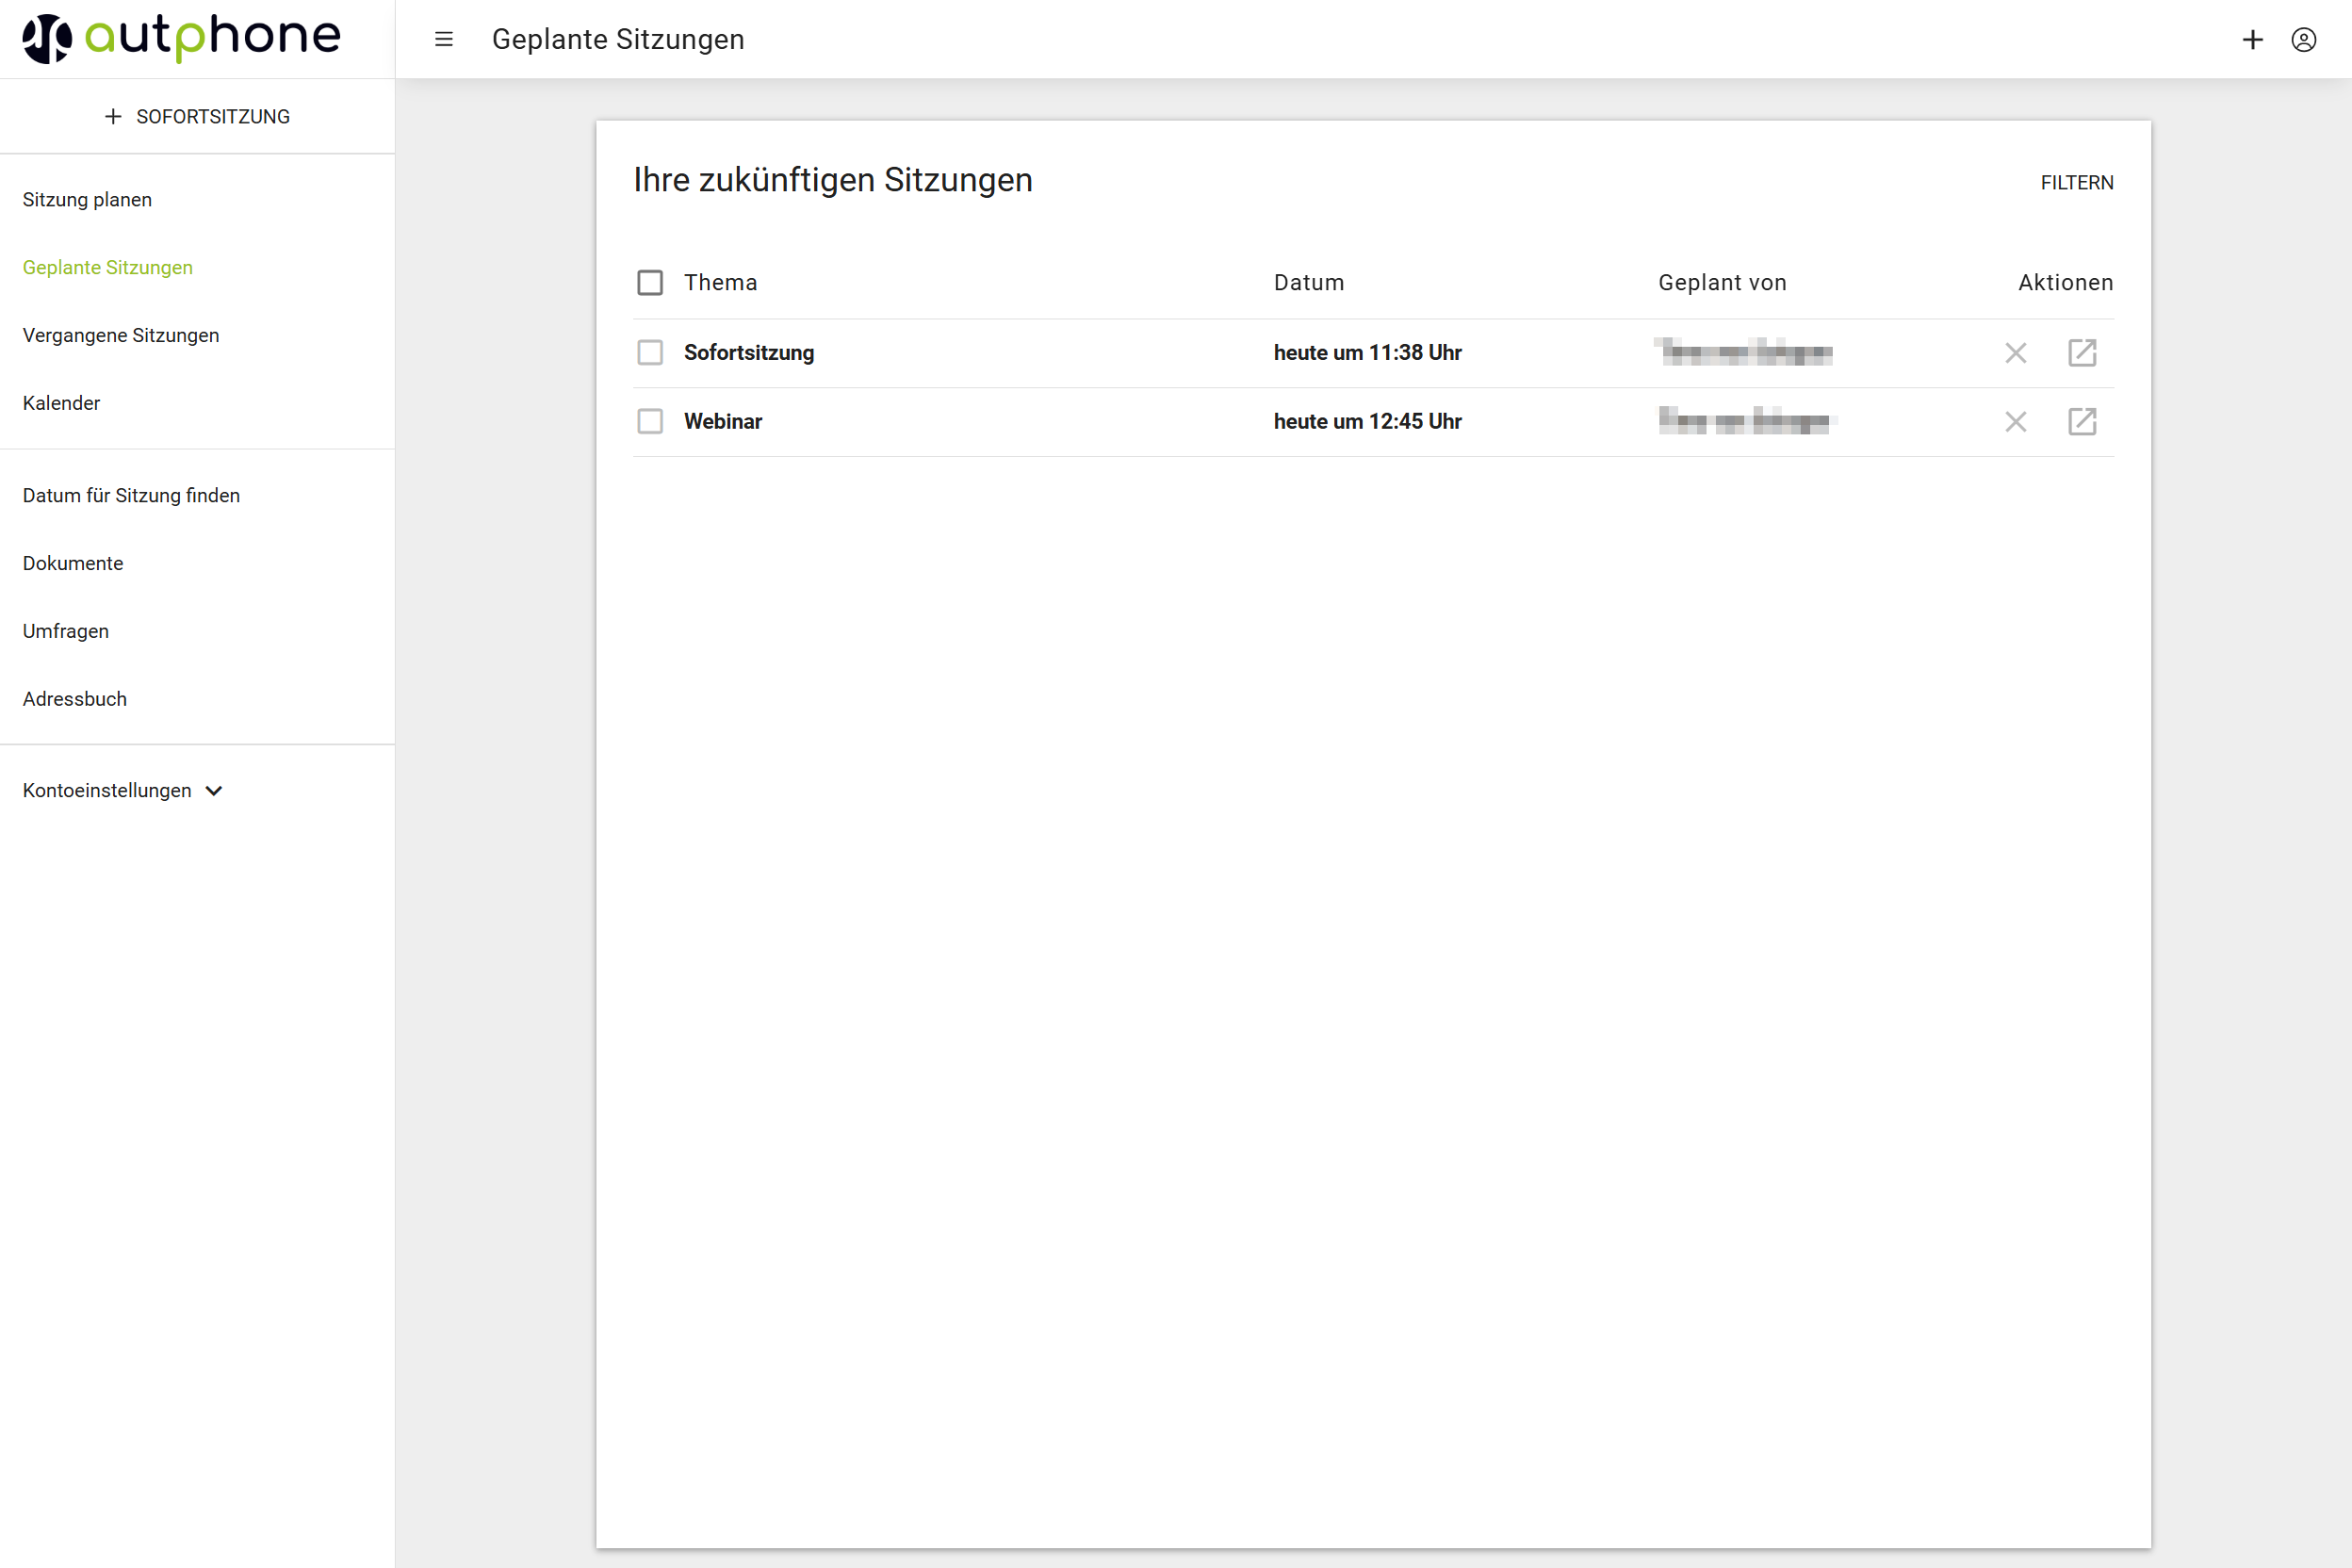Cancel the Sofortsitzung session with X
This screenshot has height=1568, width=2352.
tap(2015, 353)
